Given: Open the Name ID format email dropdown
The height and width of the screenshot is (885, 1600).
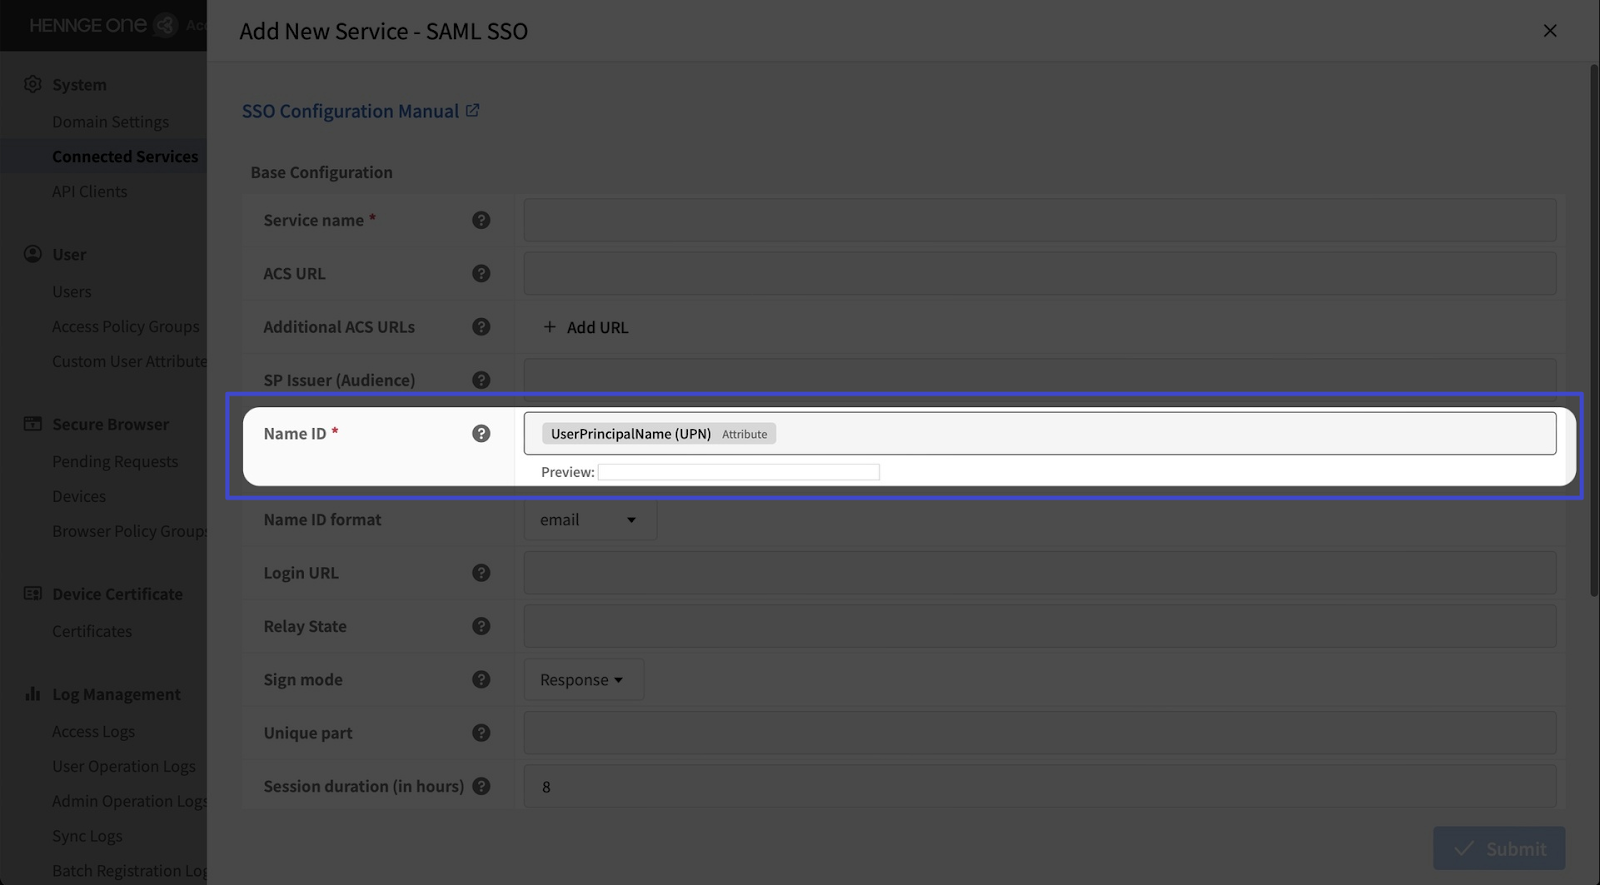Looking at the screenshot, I should 589,520.
